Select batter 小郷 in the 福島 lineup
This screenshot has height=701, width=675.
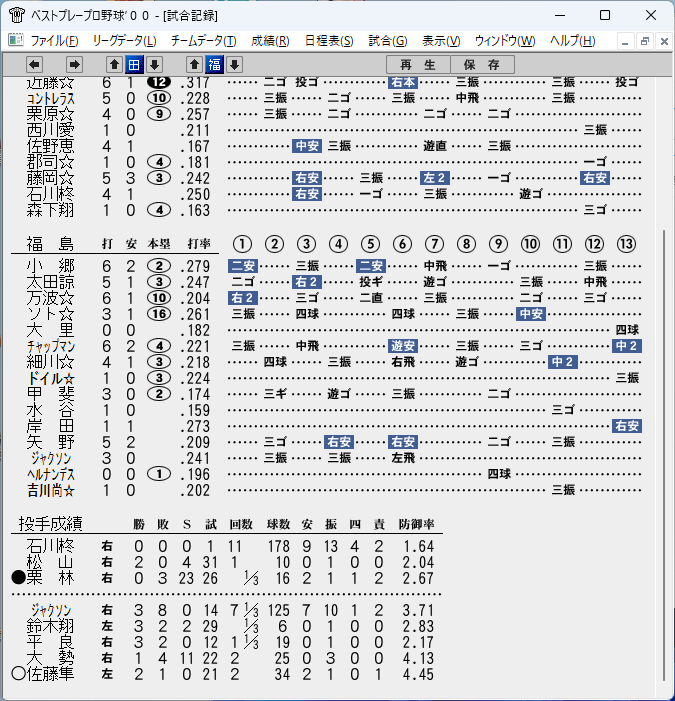point(50,266)
